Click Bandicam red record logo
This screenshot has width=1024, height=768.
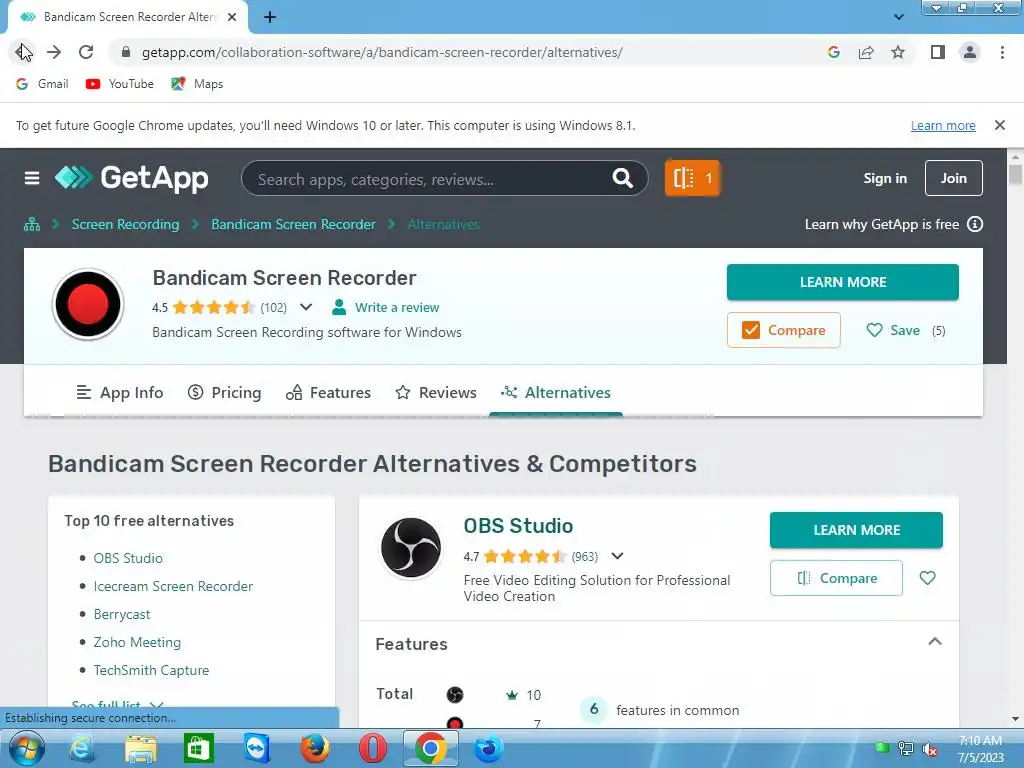[x=88, y=304]
